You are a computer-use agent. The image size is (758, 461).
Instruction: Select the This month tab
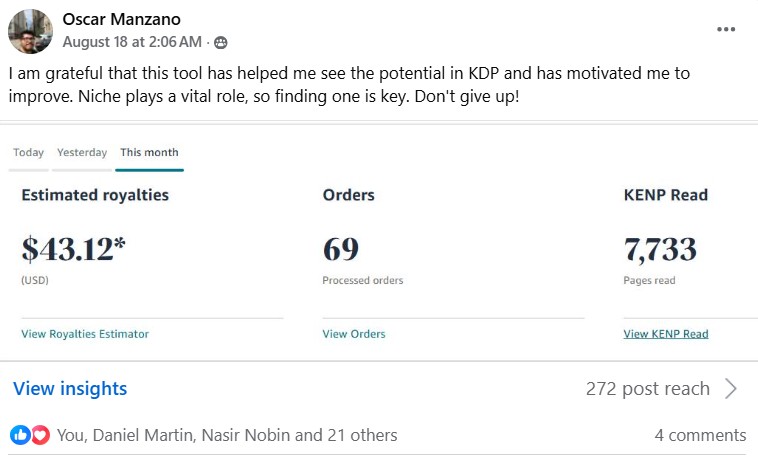click(x=149, y=153)
